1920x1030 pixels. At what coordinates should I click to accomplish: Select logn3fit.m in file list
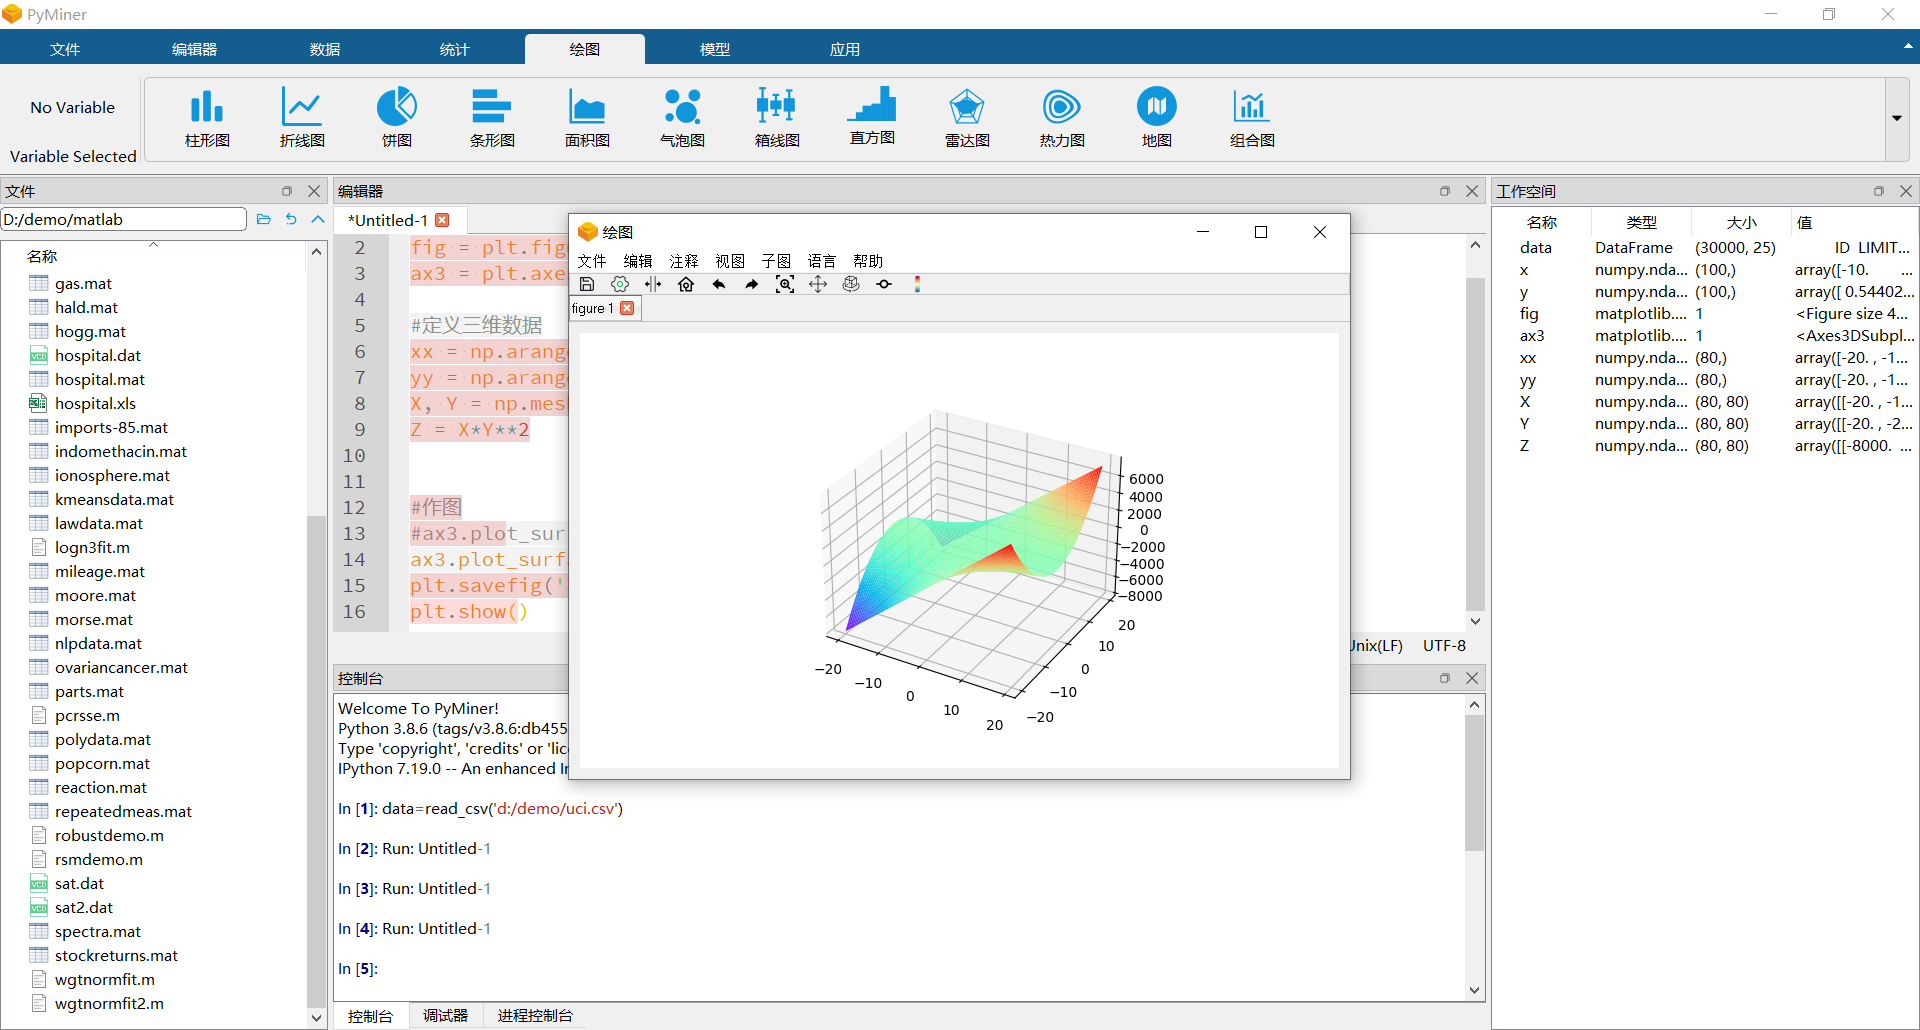(92, 547)
